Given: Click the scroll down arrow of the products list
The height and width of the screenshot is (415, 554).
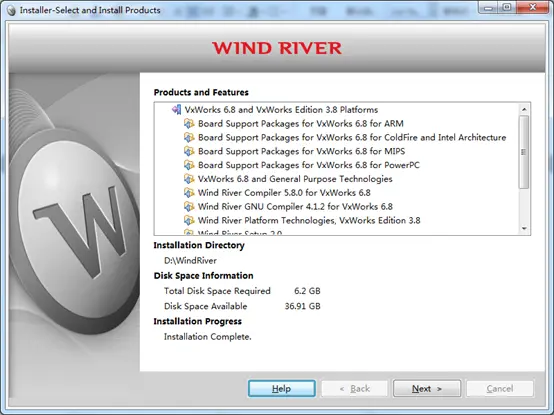Looking at the screenshot, I should (524, 229).
